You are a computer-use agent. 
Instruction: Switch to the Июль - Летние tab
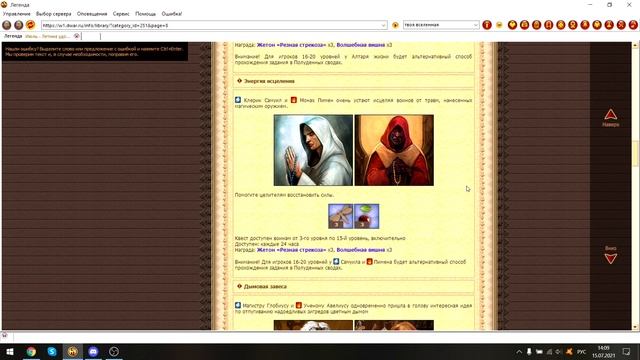(x=48, y=36)
